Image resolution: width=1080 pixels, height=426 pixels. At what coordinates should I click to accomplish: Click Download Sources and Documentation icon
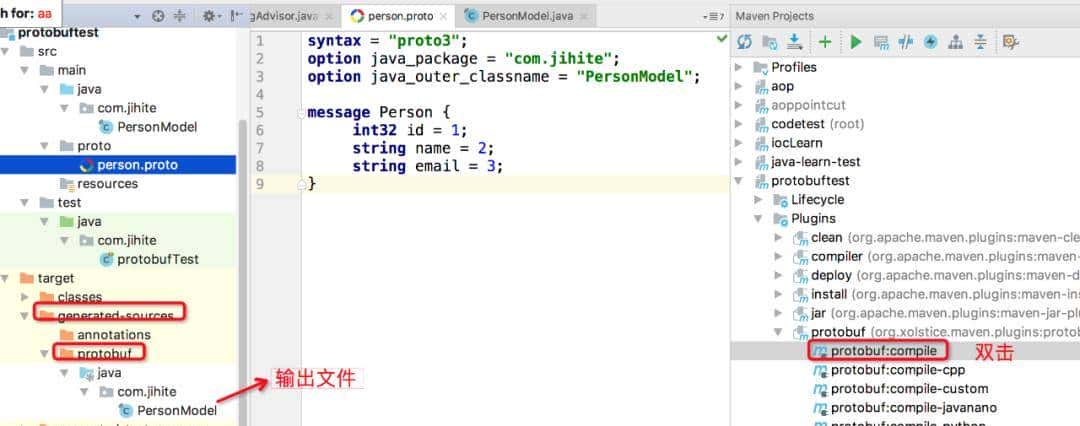795,42
